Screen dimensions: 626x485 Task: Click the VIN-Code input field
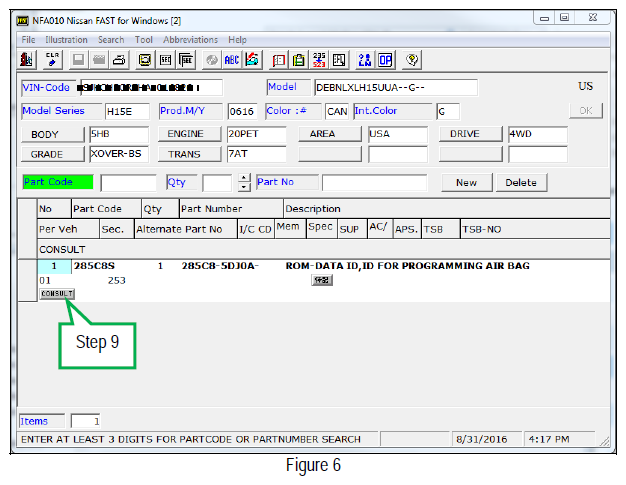(152, 87)
